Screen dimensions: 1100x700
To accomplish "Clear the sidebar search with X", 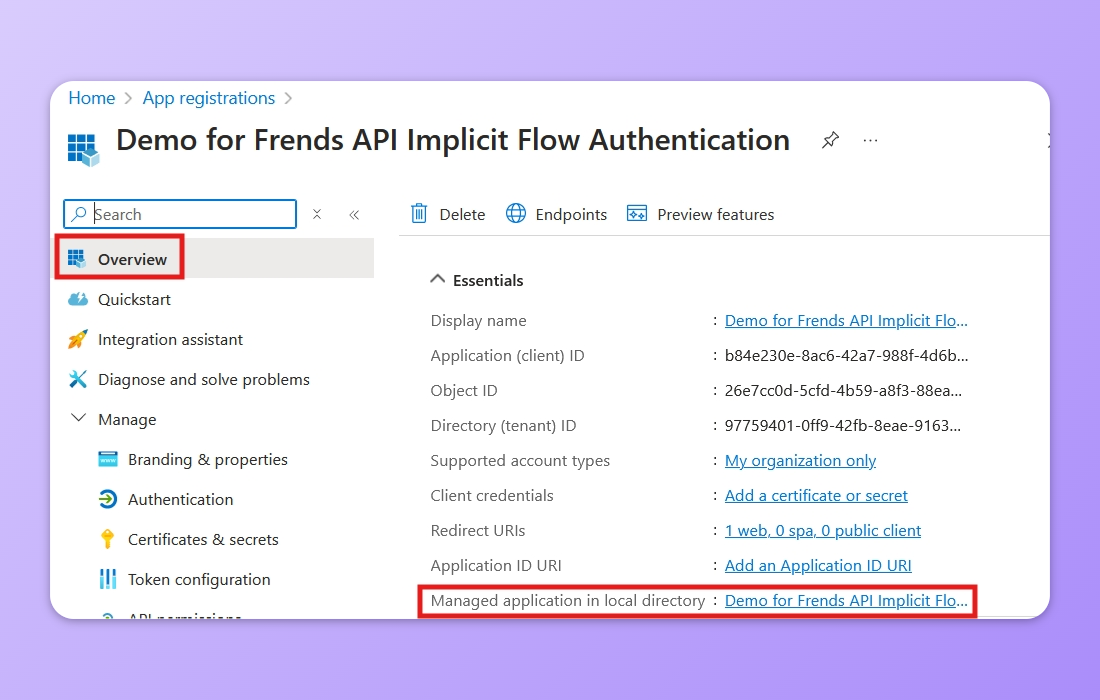I will coord(317,214).
